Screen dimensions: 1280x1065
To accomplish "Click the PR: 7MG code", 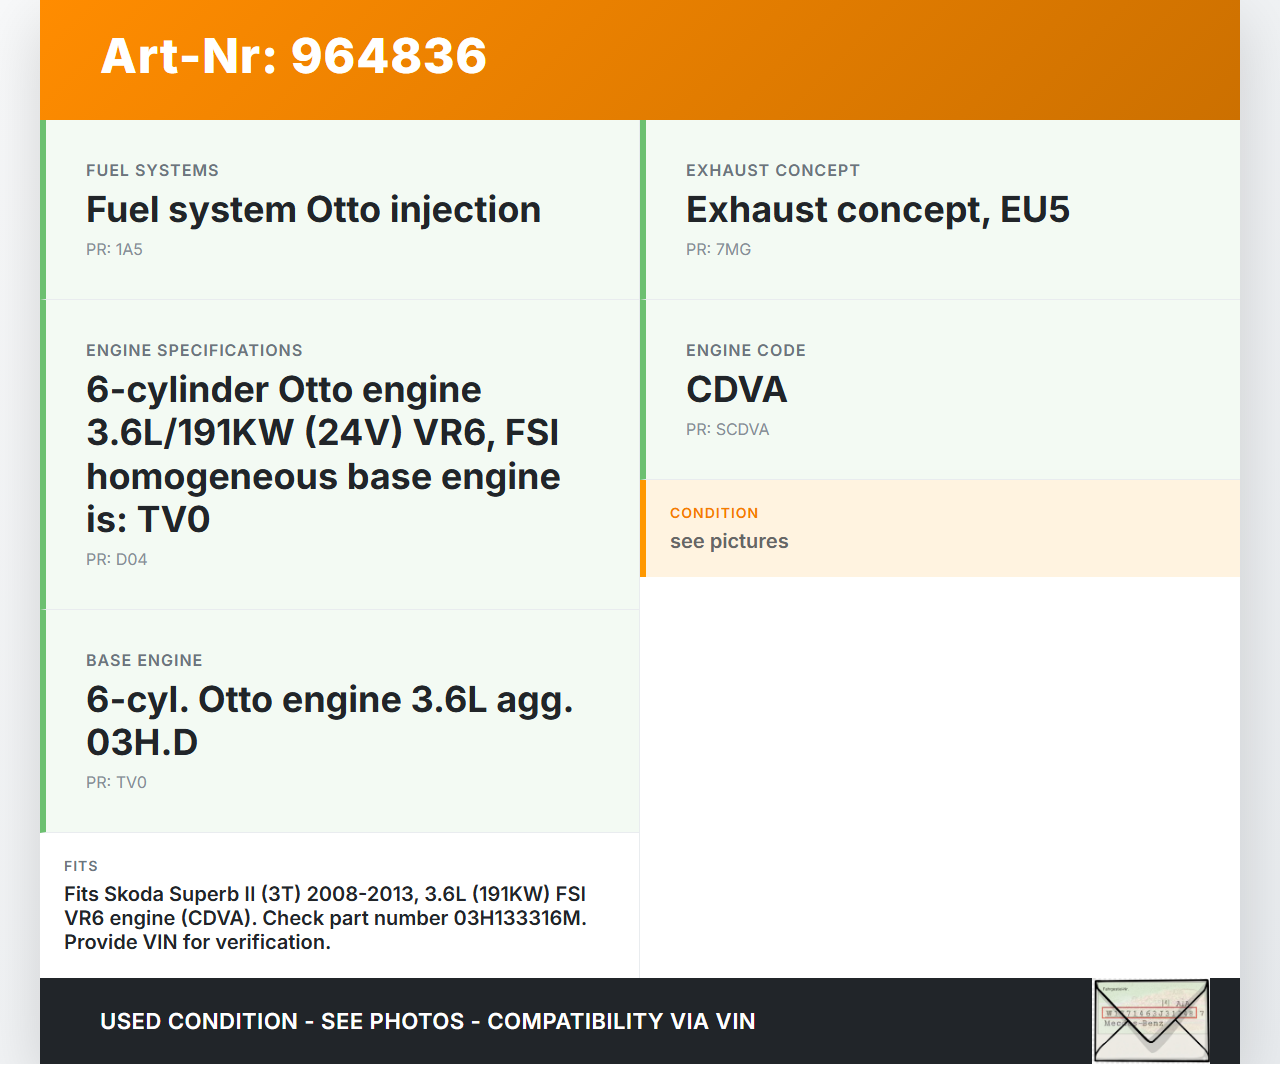I will tap(718, 250).
